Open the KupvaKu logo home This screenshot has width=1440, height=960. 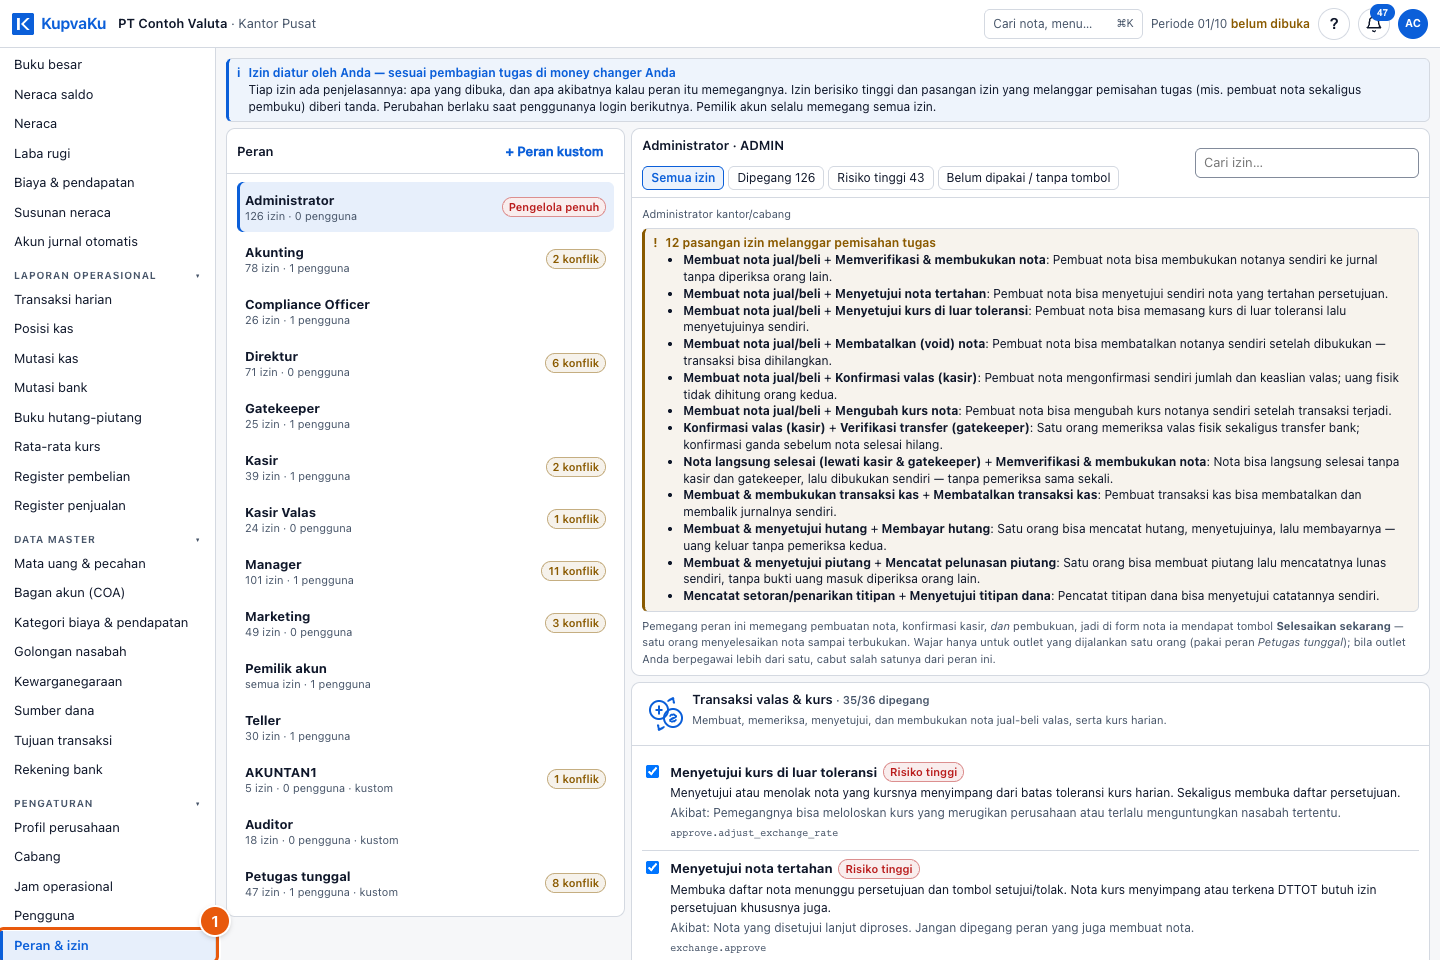pos(59,23)
